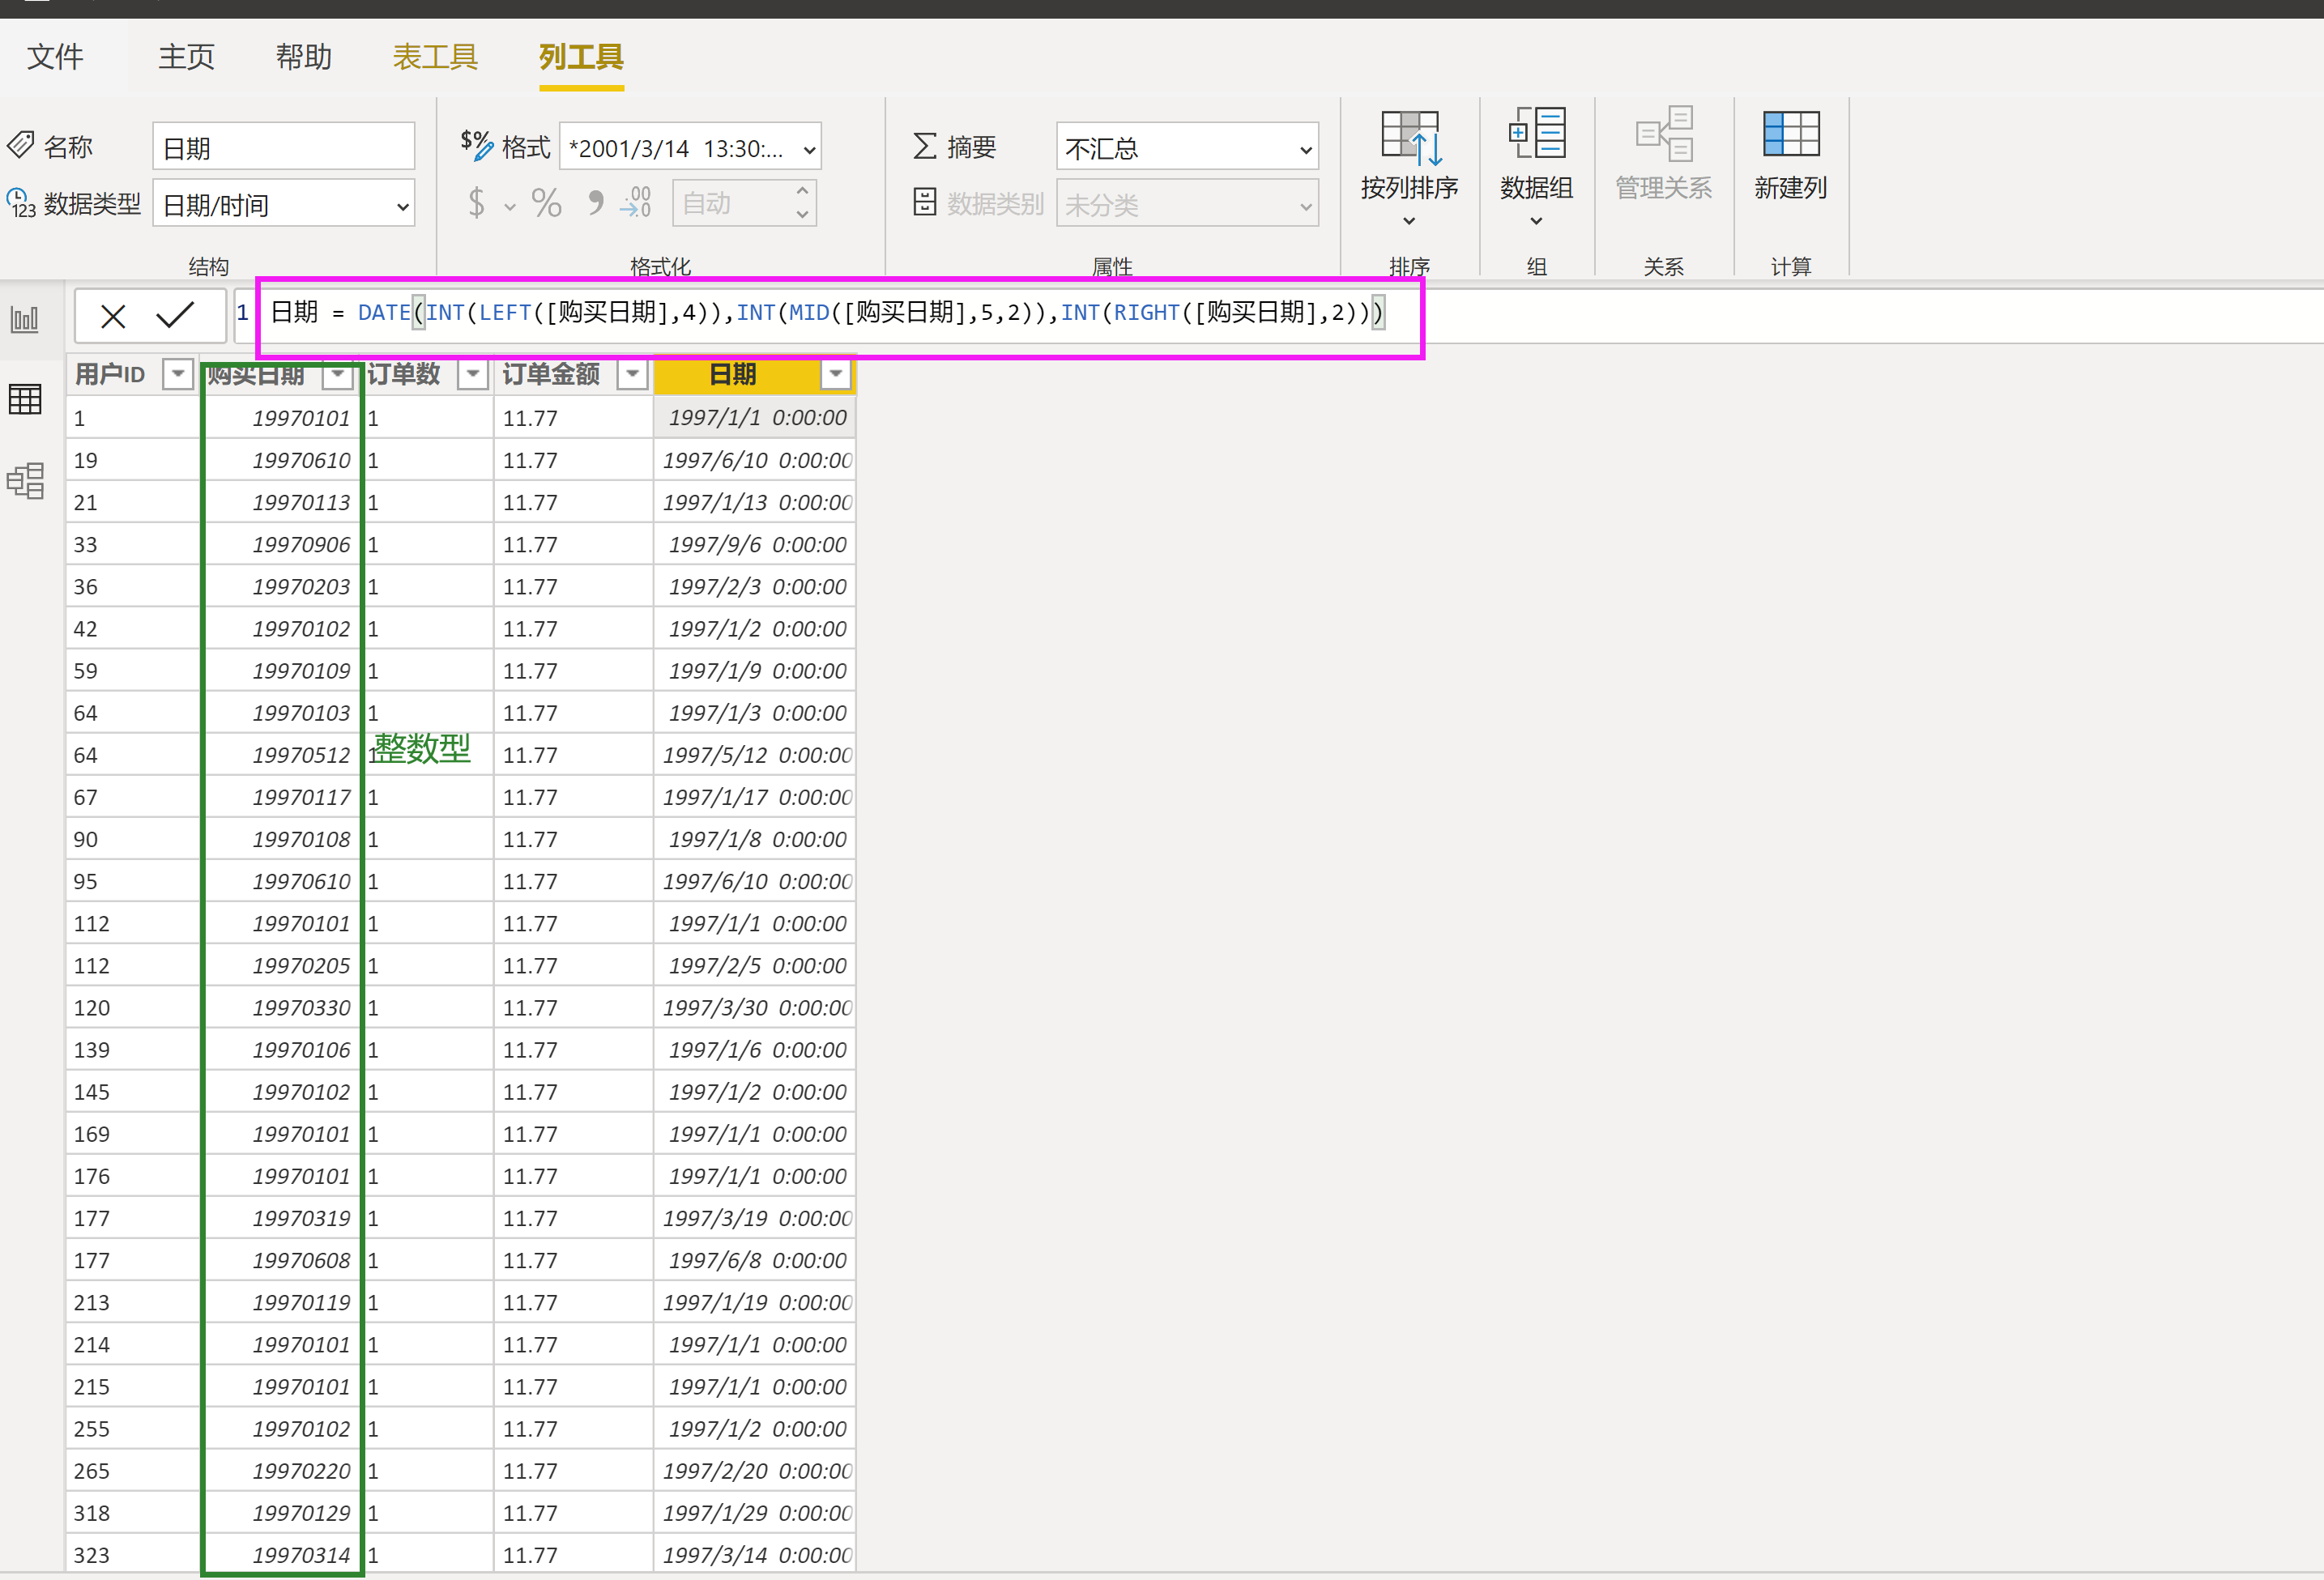2324x1580 pixels.
Task: Click date cell 1997/1/29 0:00:00
Action: pyautogui.click(x=755, y=1513)
